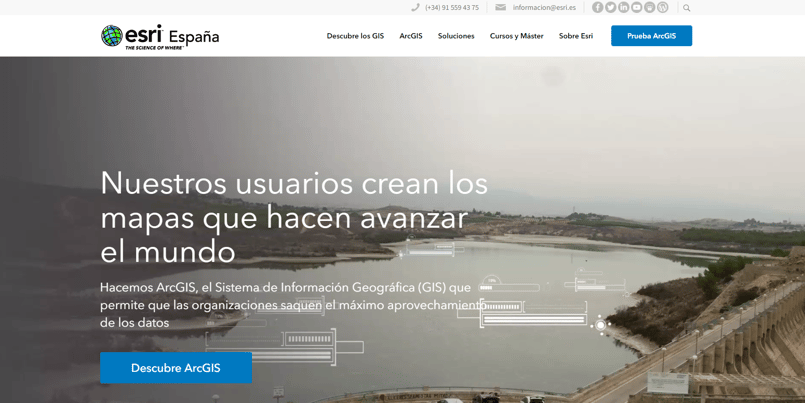
Task: Open the WordPress blog icon
Action: (663, 7)
